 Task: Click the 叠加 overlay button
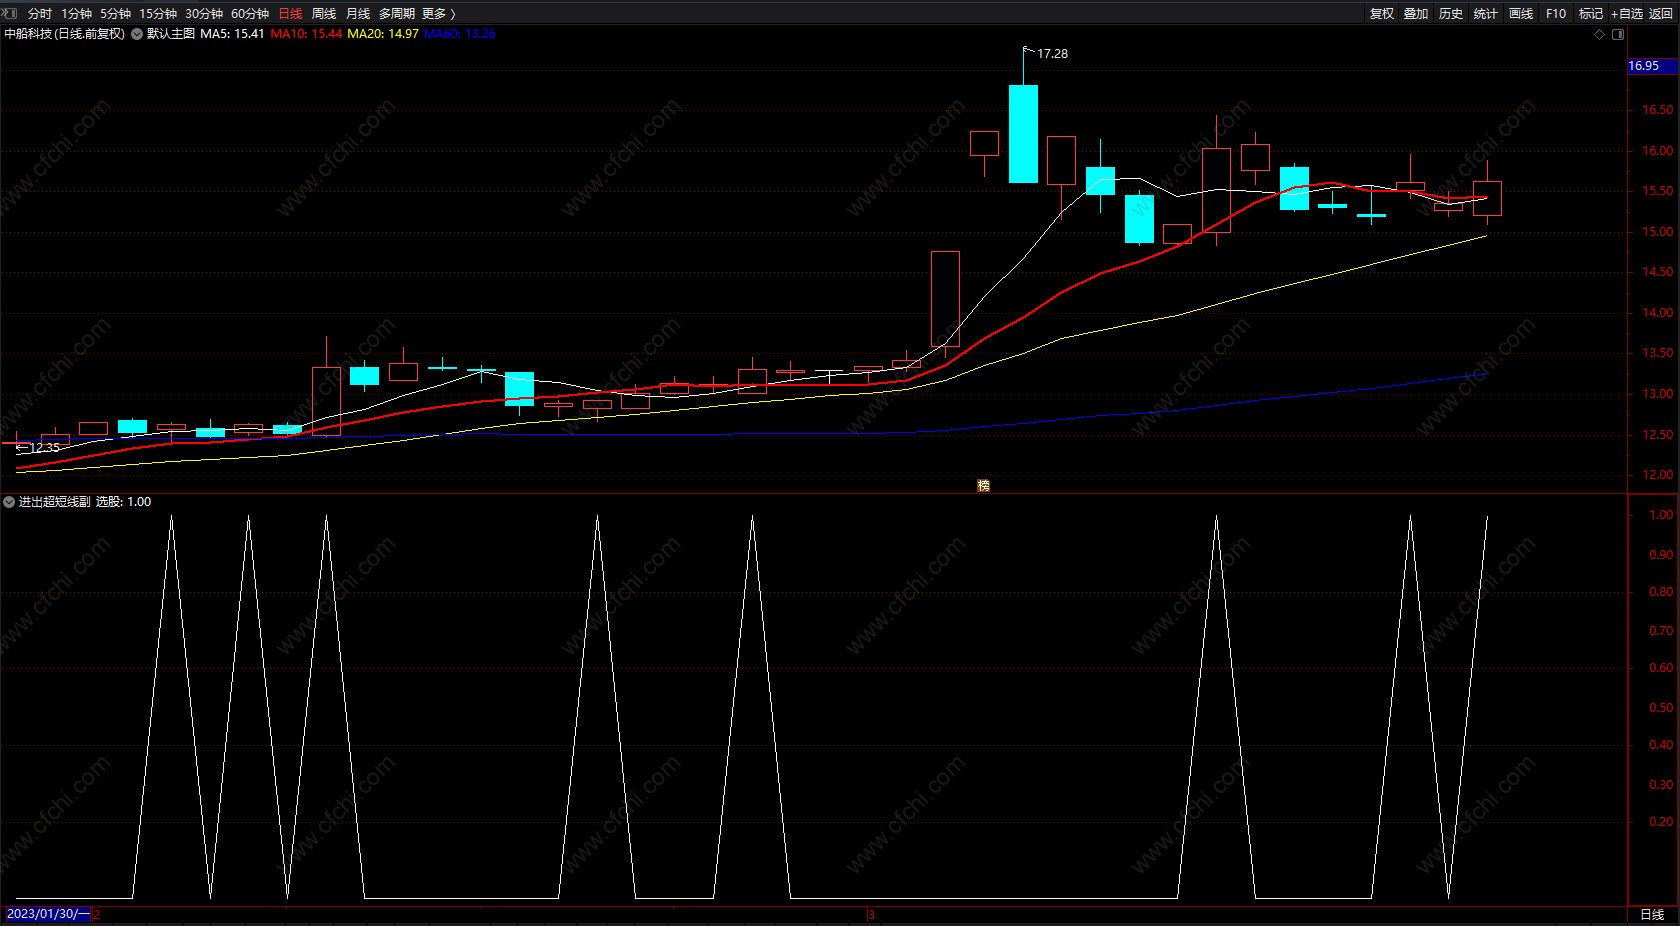[1416, 13]
